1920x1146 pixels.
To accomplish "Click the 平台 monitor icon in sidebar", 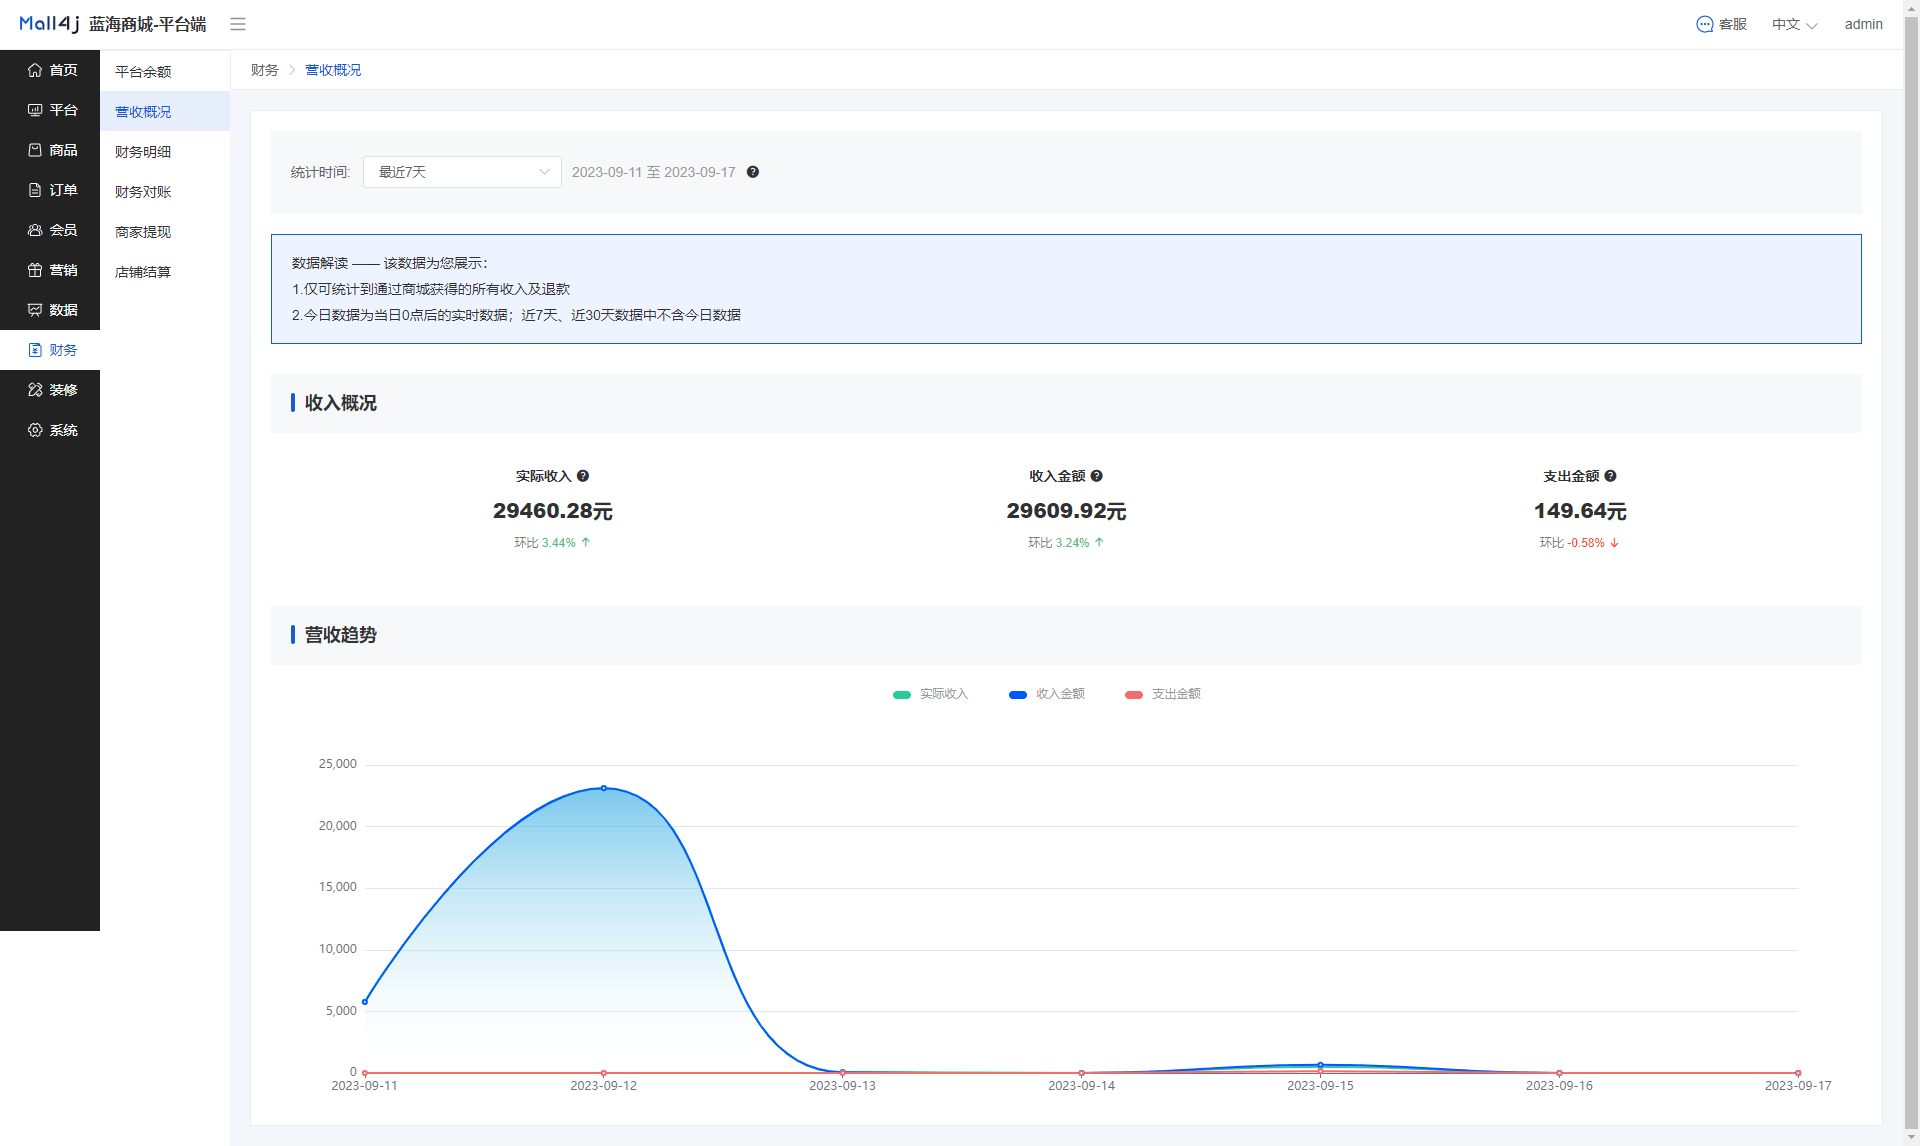I will (x=35, y=110).
